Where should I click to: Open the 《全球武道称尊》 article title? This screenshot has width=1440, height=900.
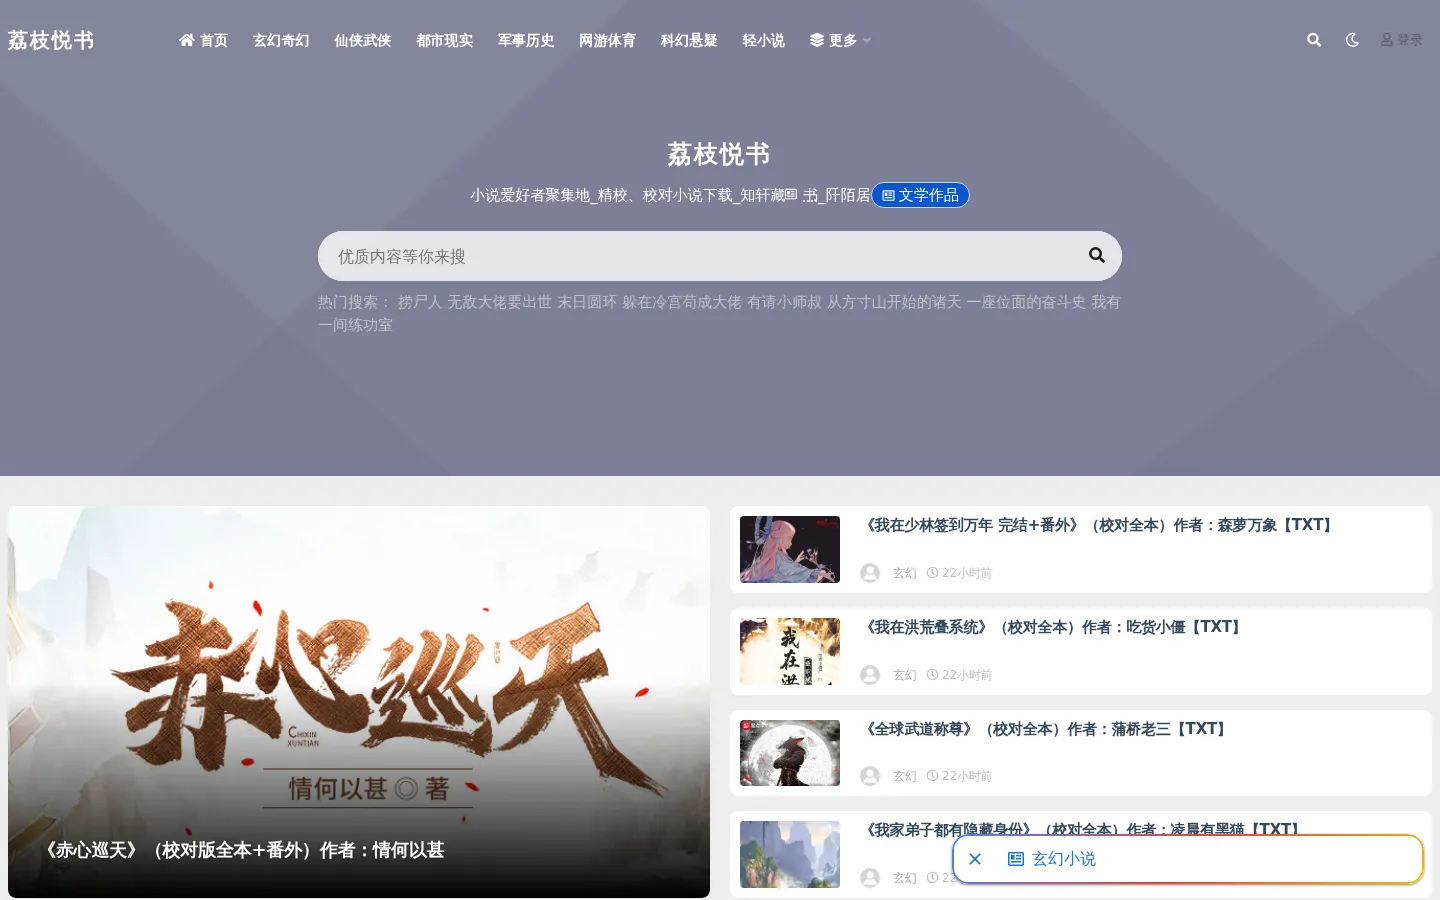(1046, 729)
